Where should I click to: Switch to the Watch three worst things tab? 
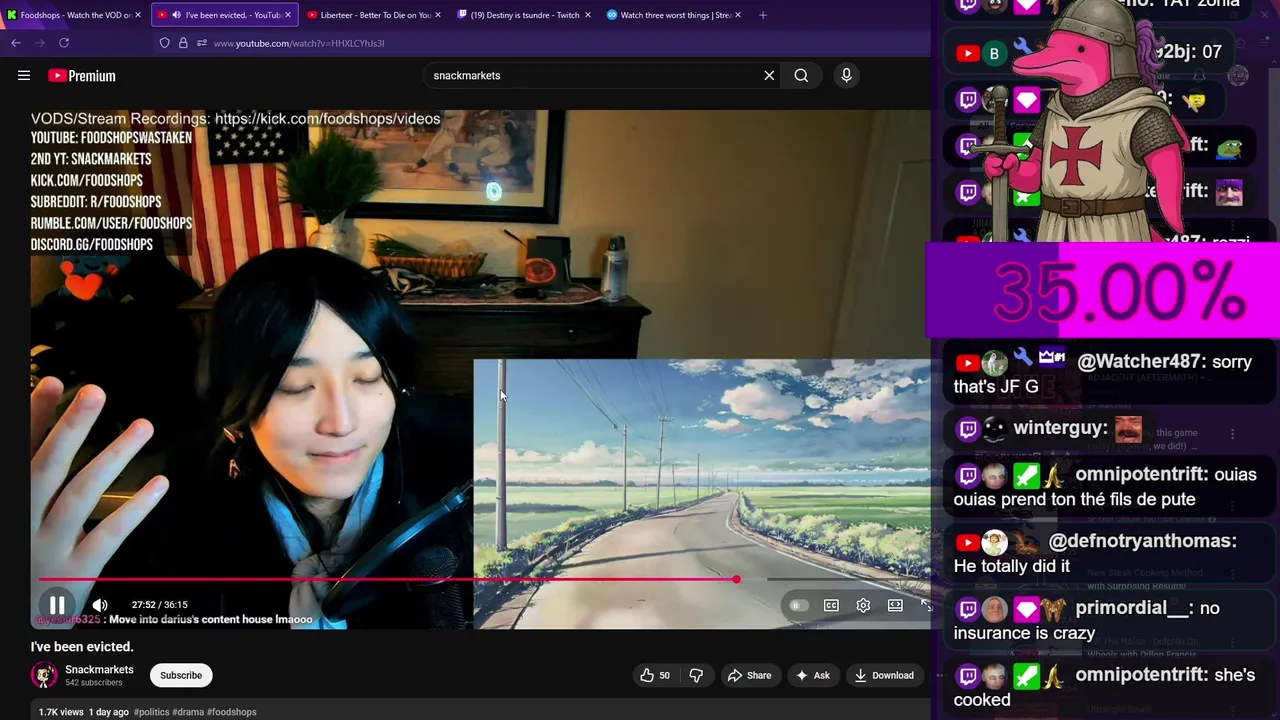[674, 15]
